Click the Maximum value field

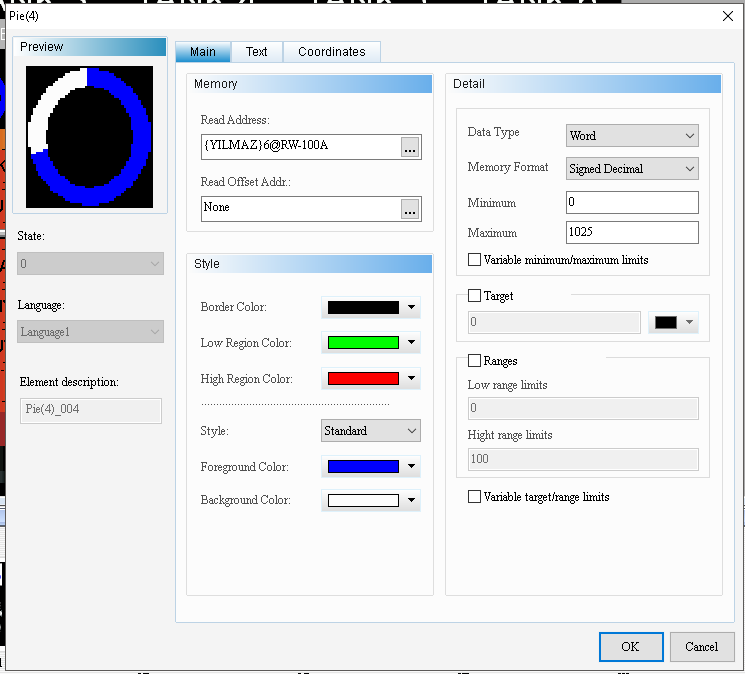coord(632,232)
